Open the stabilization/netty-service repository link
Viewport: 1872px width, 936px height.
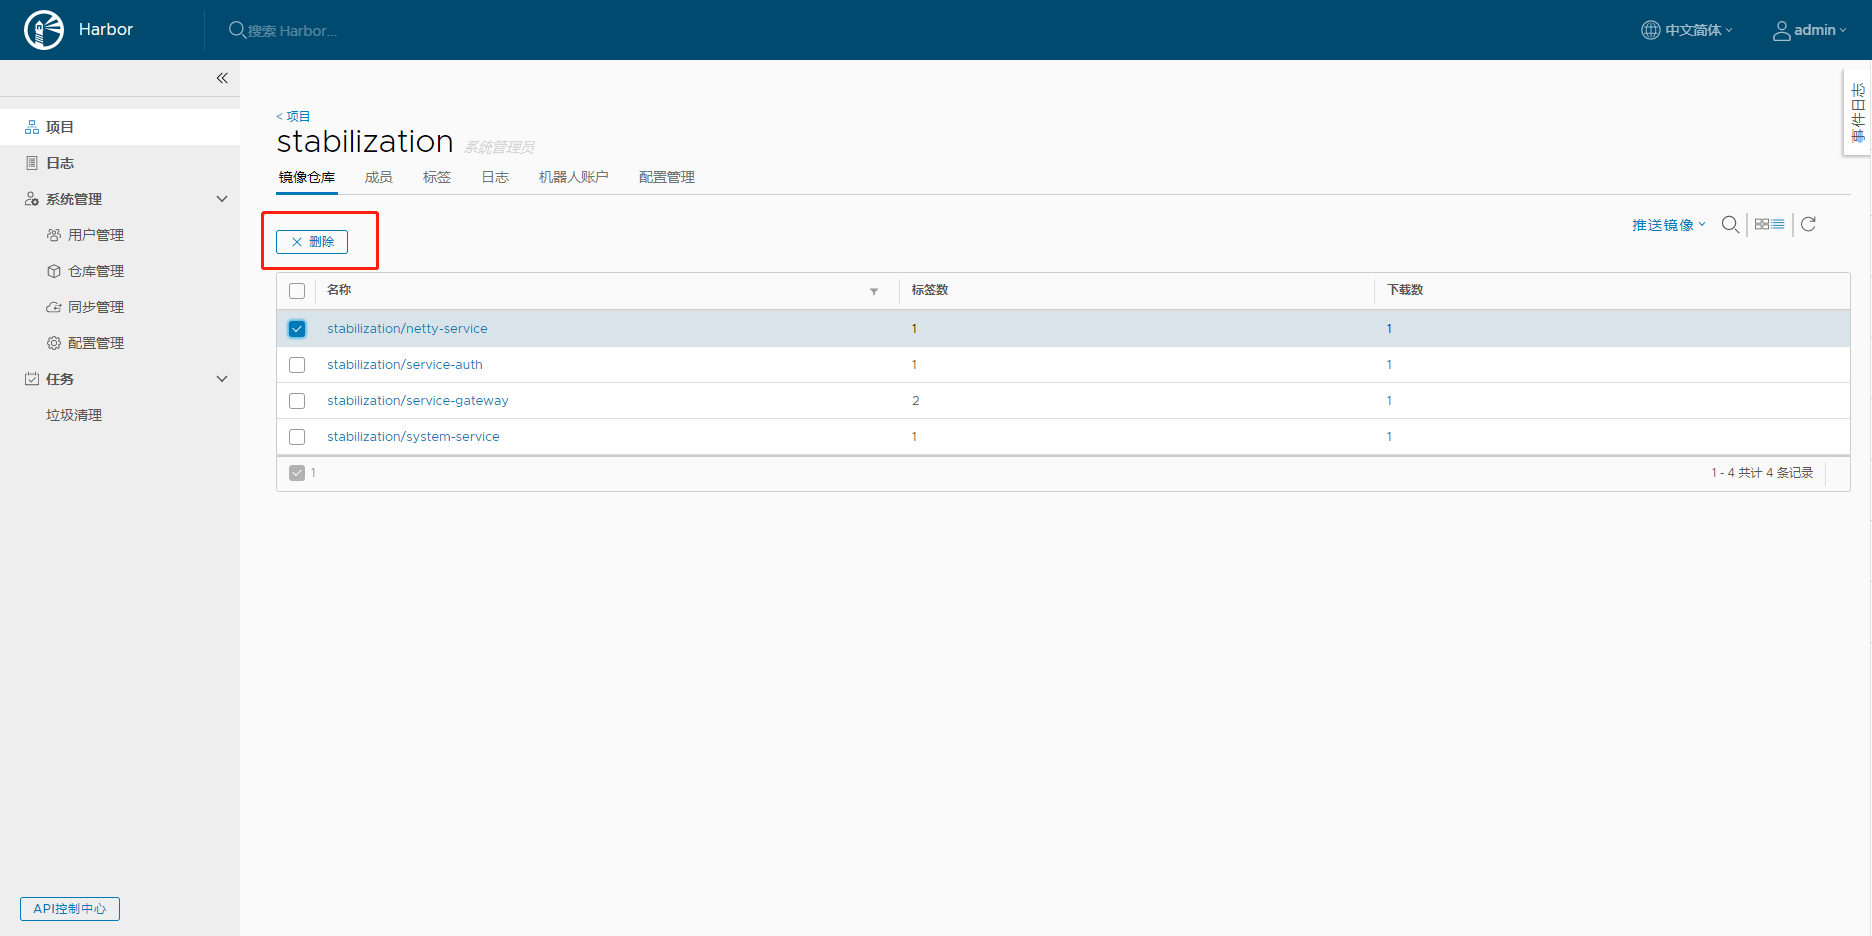(x=407, y=329)
